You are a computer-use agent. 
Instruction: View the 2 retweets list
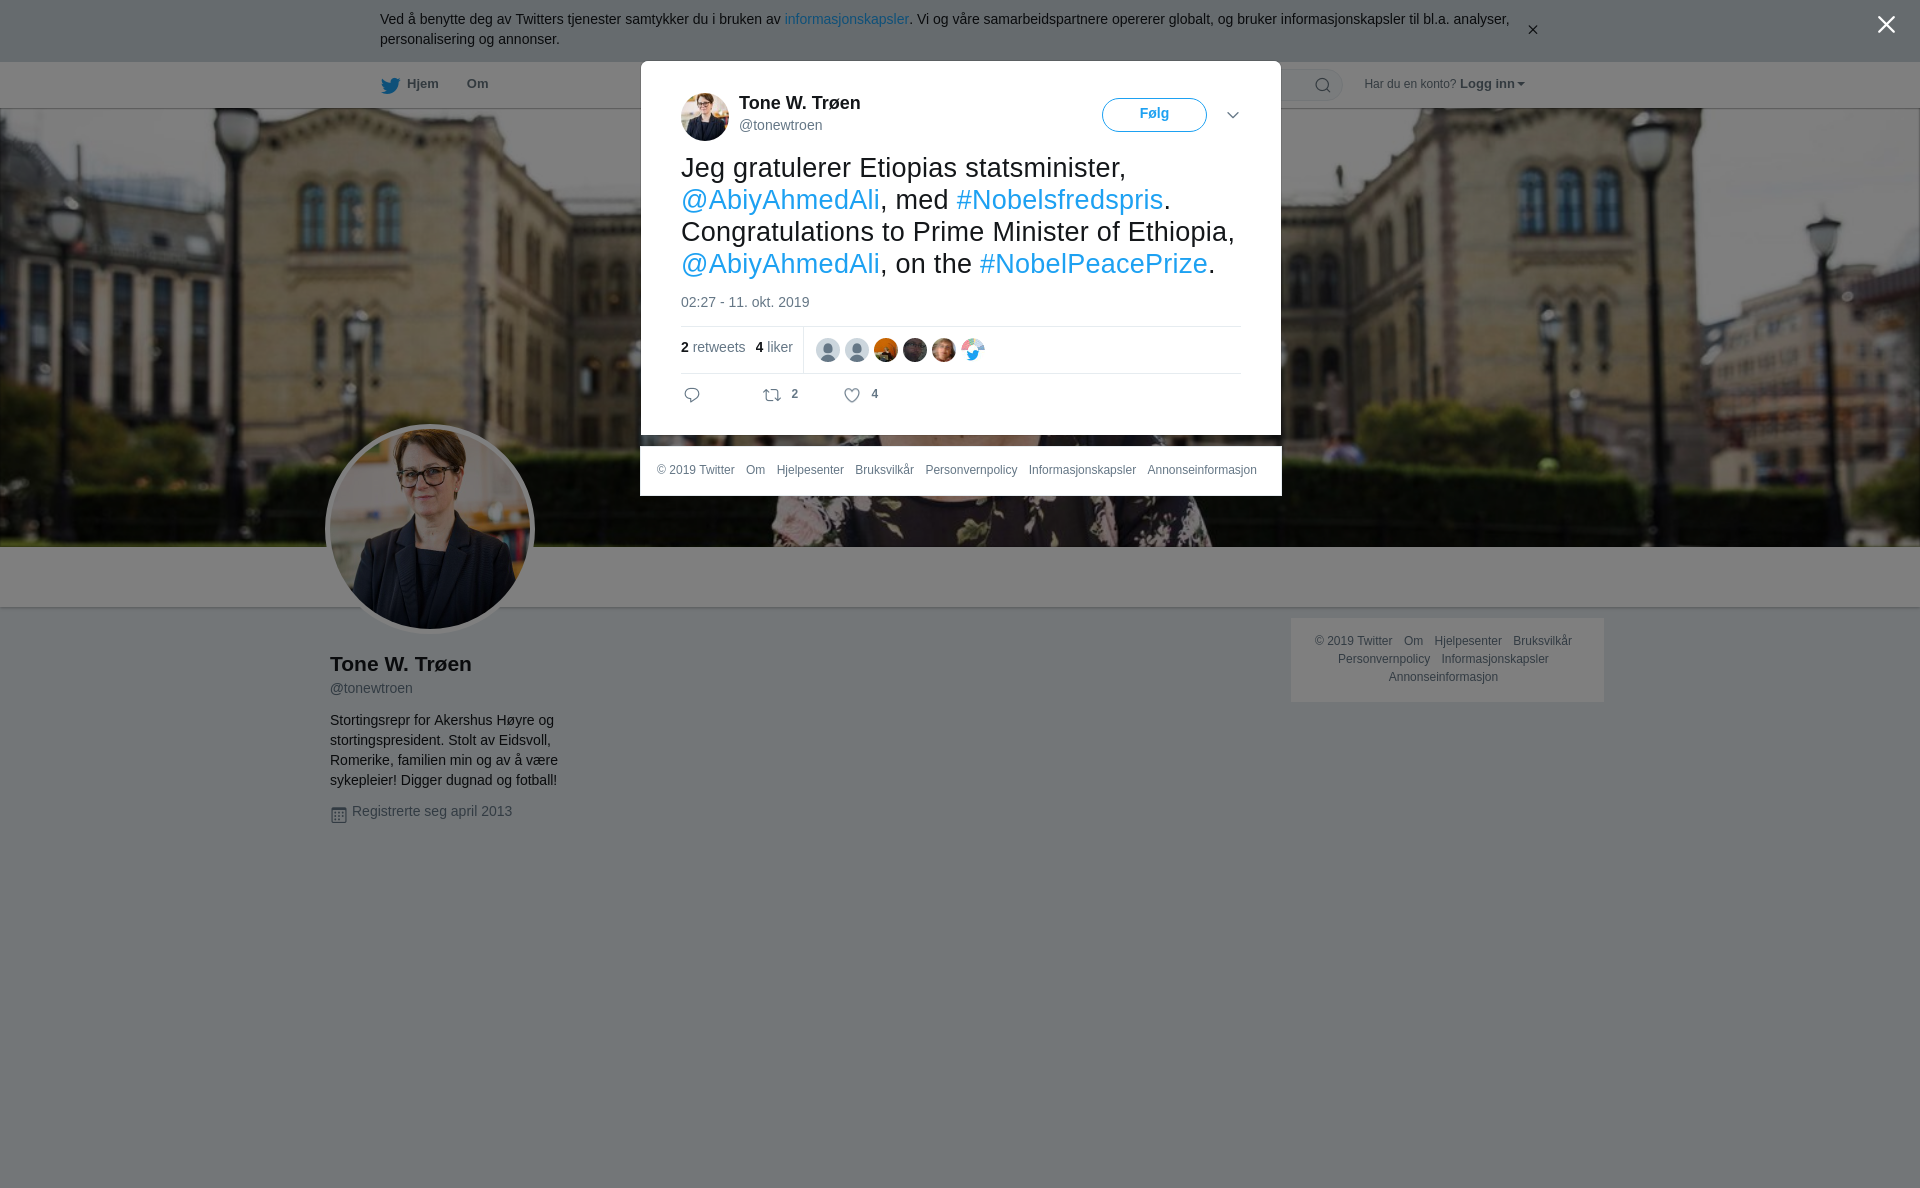713,347
